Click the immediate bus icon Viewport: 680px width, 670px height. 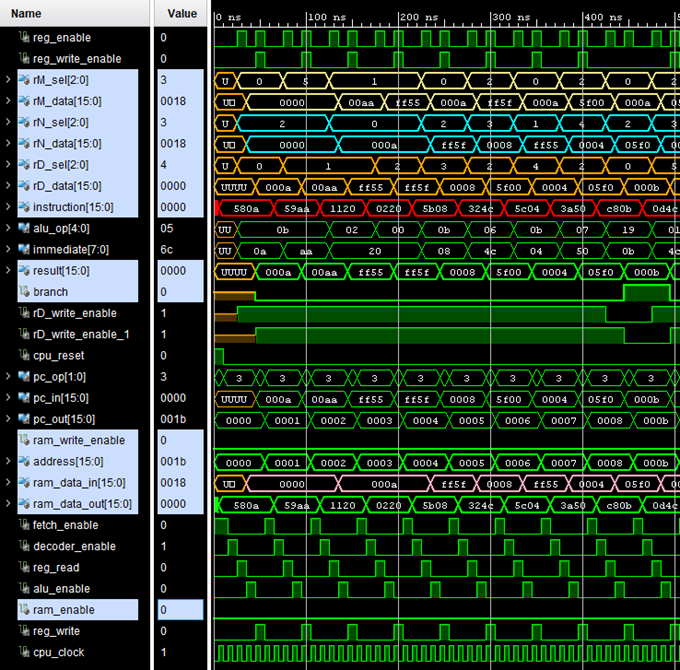pyautogui.click(x=24, y=249)
